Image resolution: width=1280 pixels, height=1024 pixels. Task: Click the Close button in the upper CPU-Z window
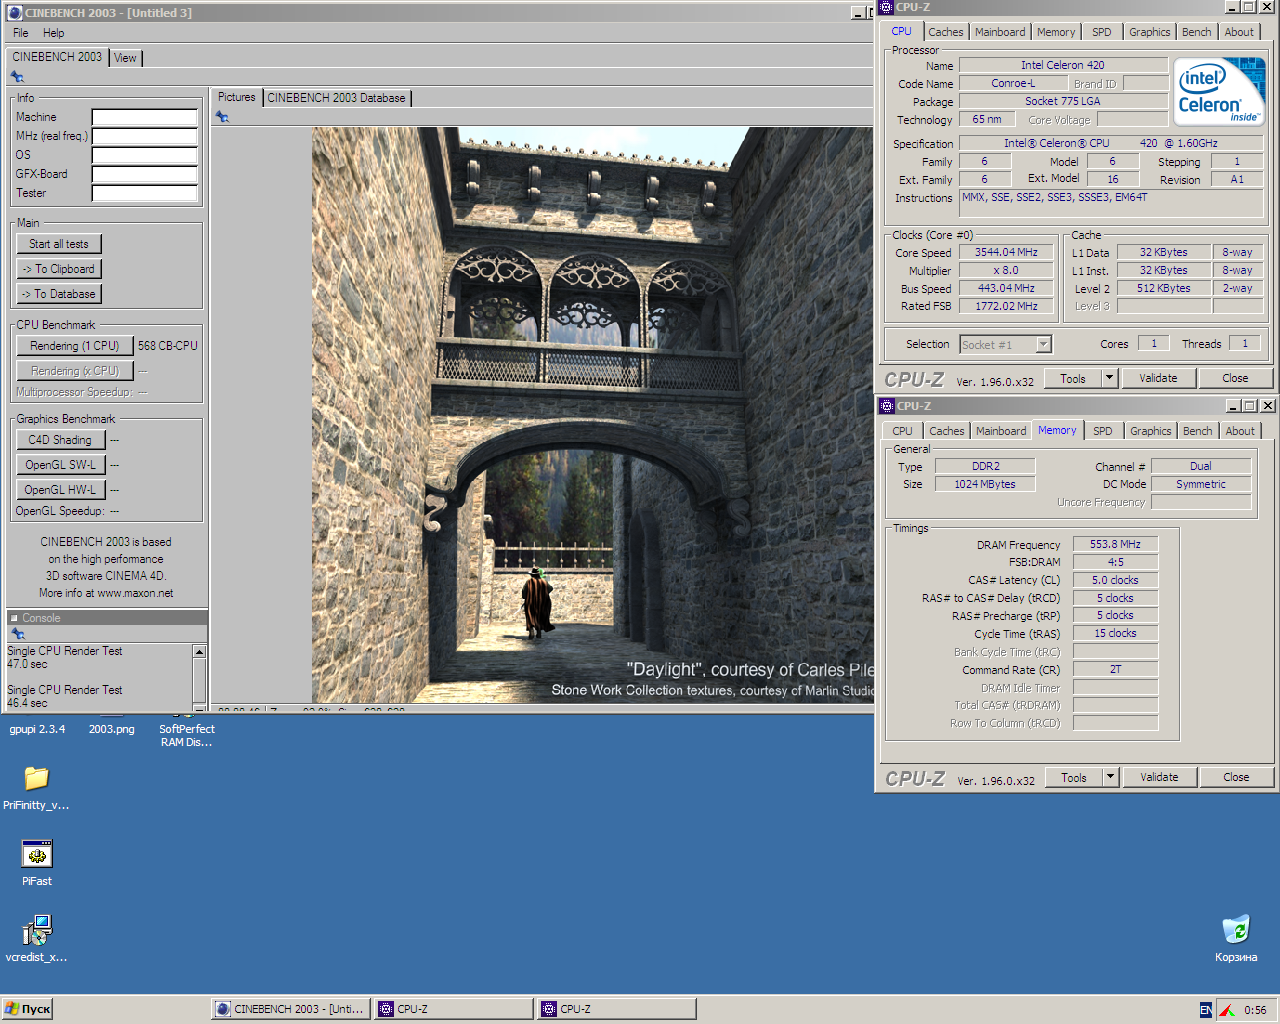1235,378
